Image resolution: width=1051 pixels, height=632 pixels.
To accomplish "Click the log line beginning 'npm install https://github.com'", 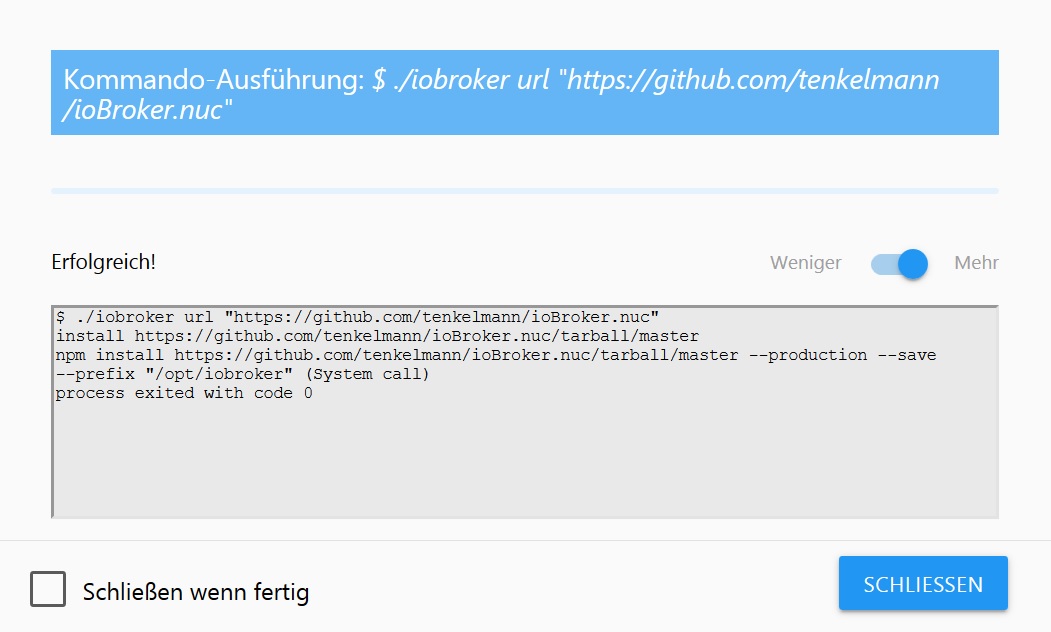I will [495, 355].
